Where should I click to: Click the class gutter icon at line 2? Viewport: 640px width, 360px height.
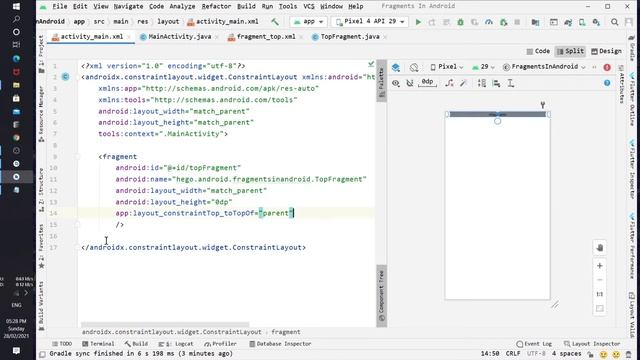coord(65,77)
